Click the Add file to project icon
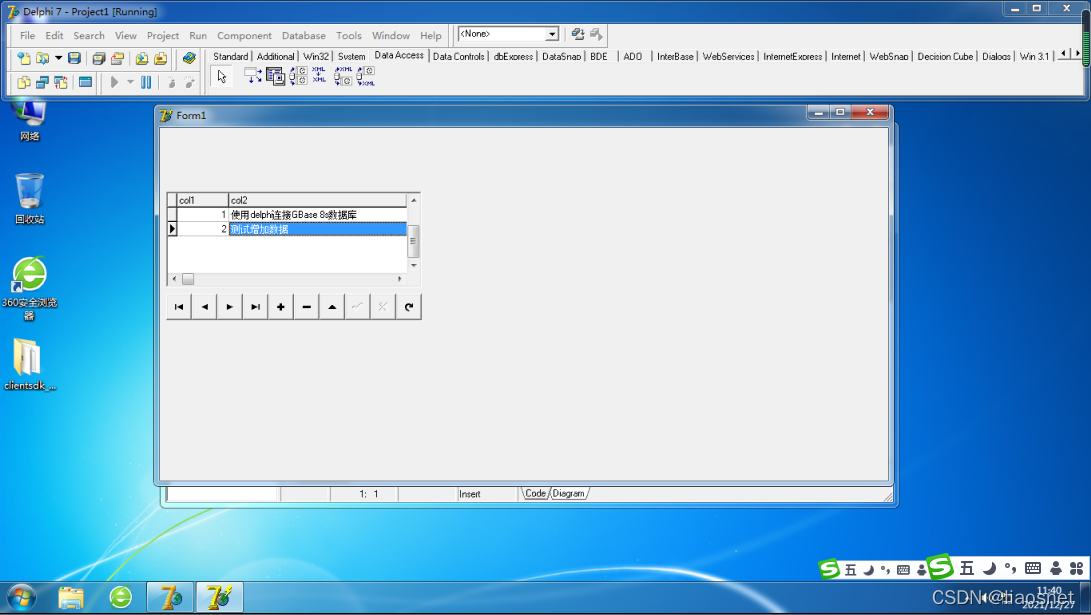 [142, 58]
